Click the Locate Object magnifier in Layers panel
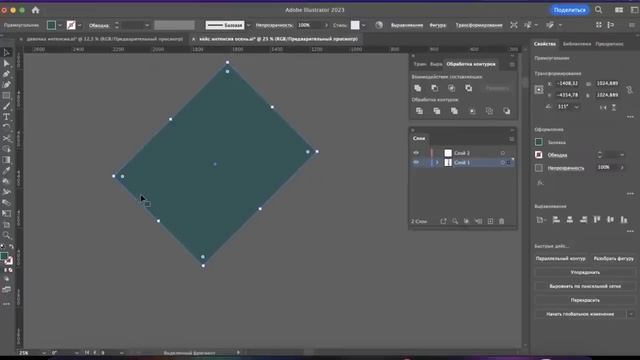The height and width of the screenshot is (360, 640). tap(455, 221)
